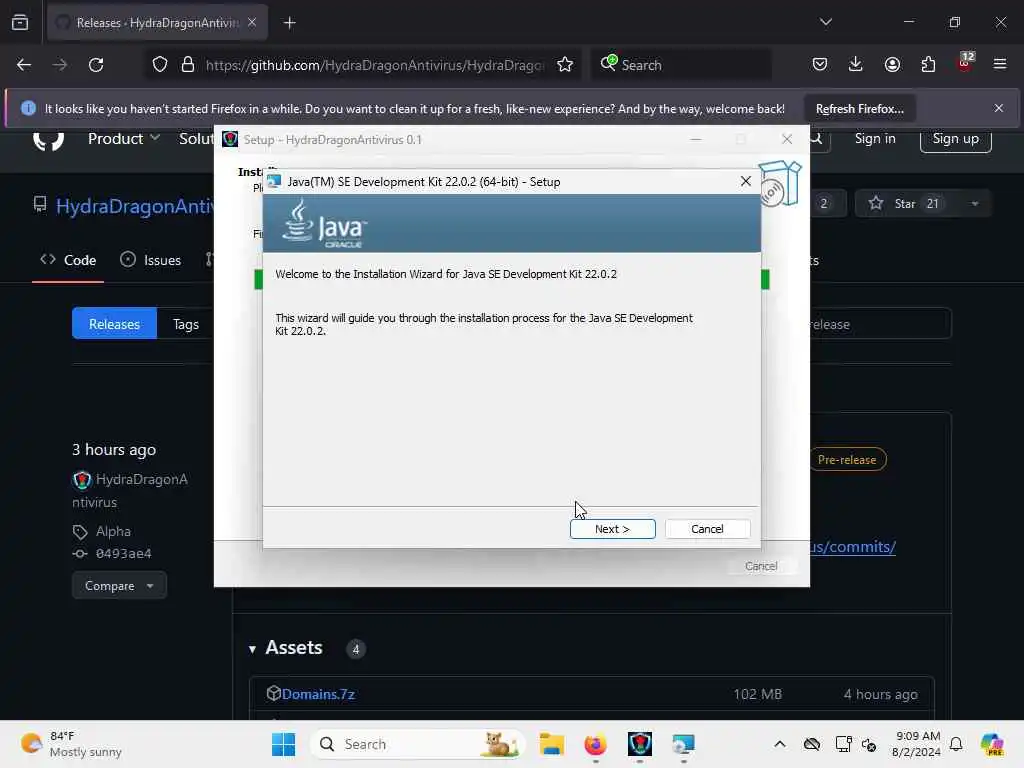Switch to Java installer taskbar icon
This screenshot has width=1024, height=768.
[683, 744]
